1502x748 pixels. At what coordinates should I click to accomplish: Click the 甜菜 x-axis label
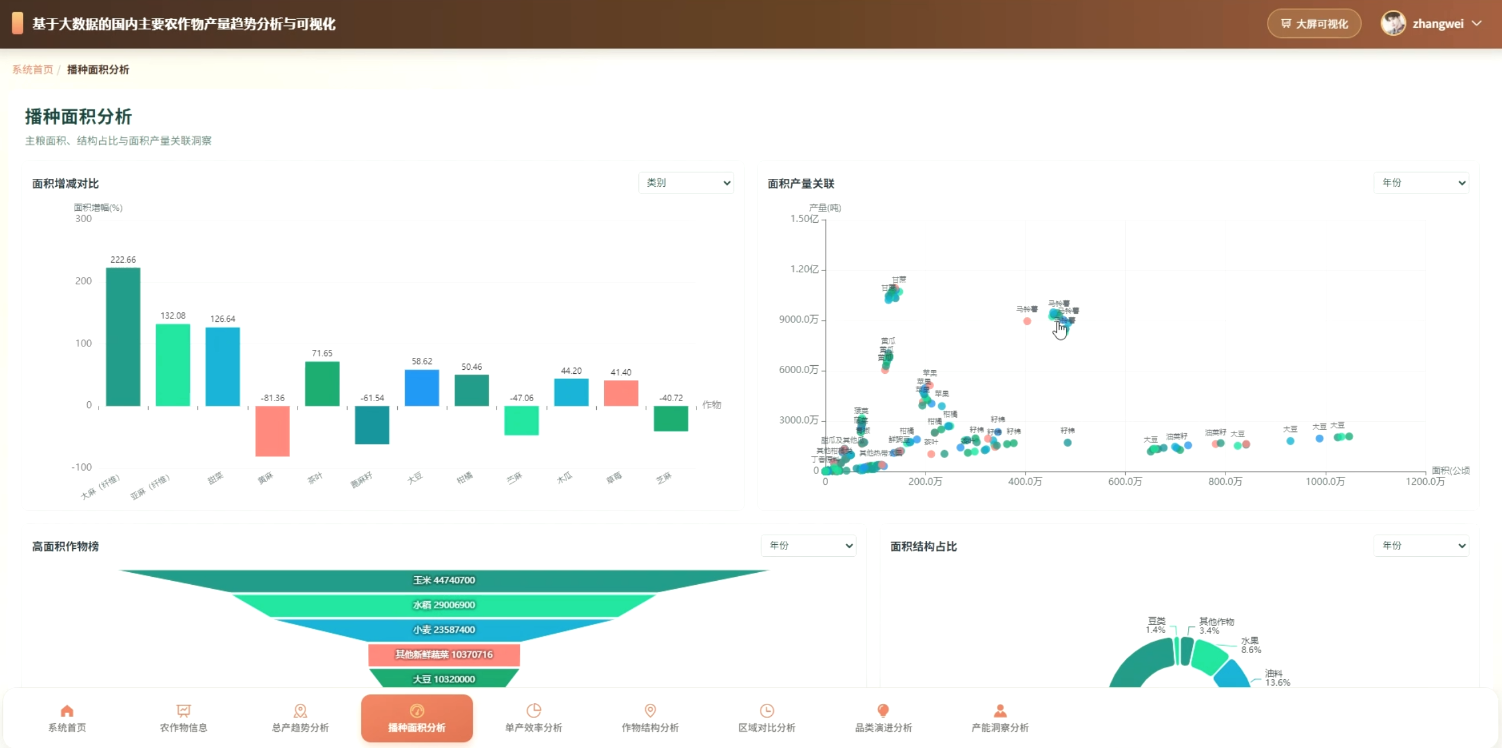216,479
